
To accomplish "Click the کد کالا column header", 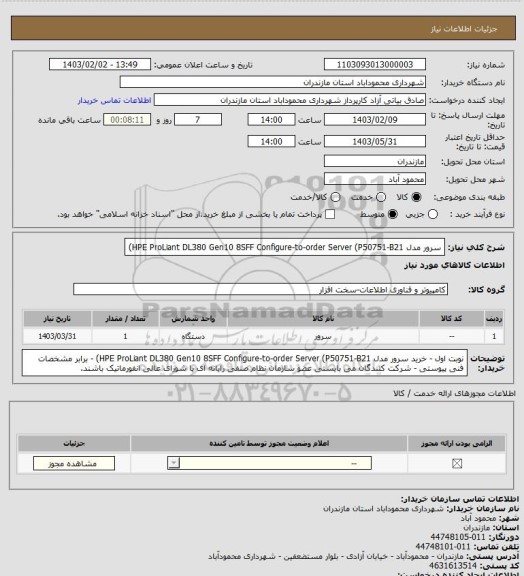I will pos(451,318).
